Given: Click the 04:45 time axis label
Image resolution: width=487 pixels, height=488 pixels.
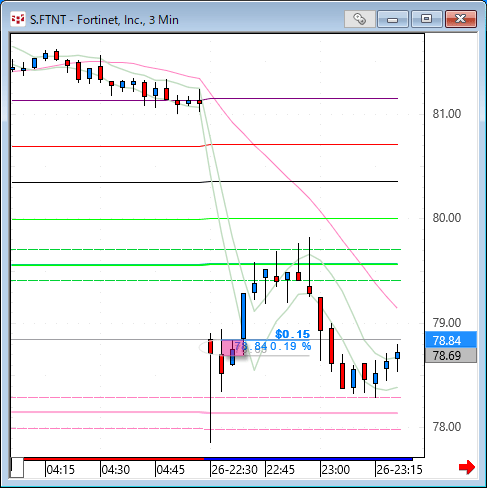Looking at the screenshot, I should pos(171,470).
